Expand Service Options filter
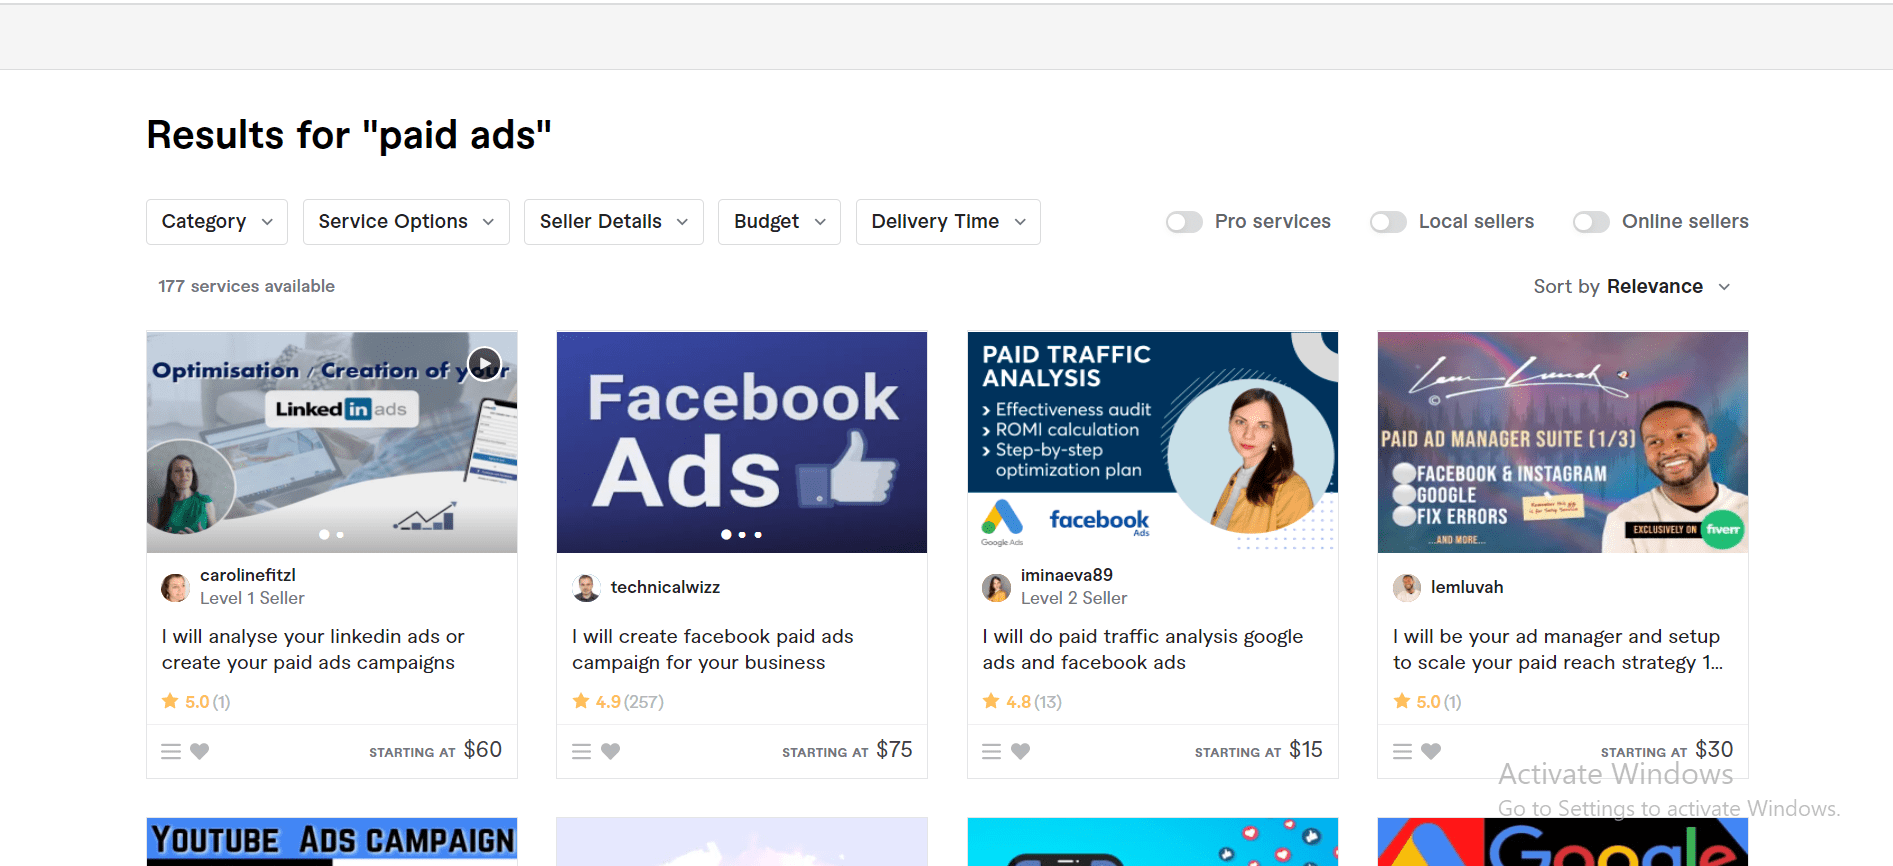The height and width of the screenshot is (866, 1893). pyautogui.click(x=406, y=222)
